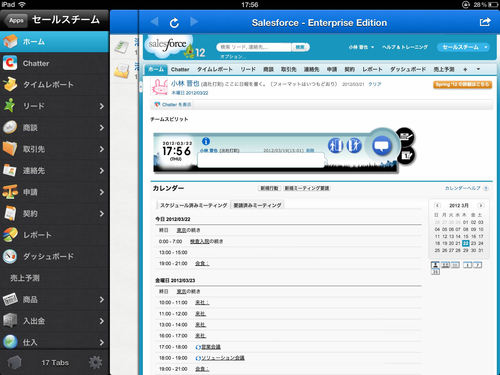The height and width of the screenshot is (375, 500).
Task: Select the 入出金 sidebar icon
Action: 10,321
